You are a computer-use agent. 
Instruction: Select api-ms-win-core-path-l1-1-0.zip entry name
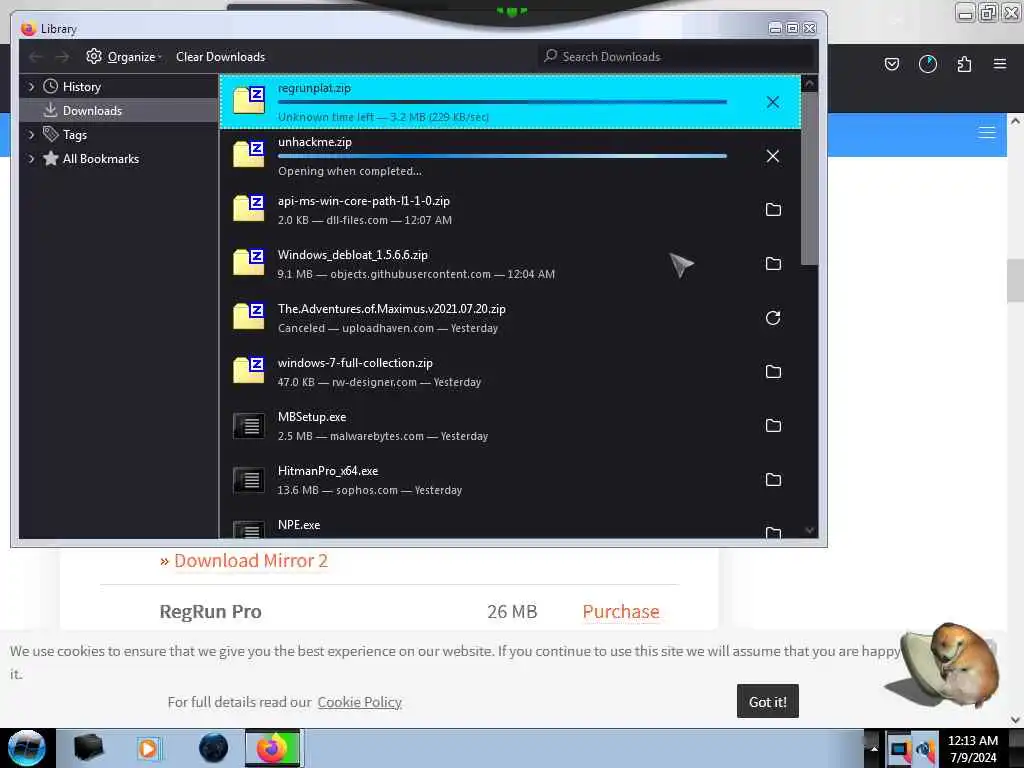click(363, 201)
